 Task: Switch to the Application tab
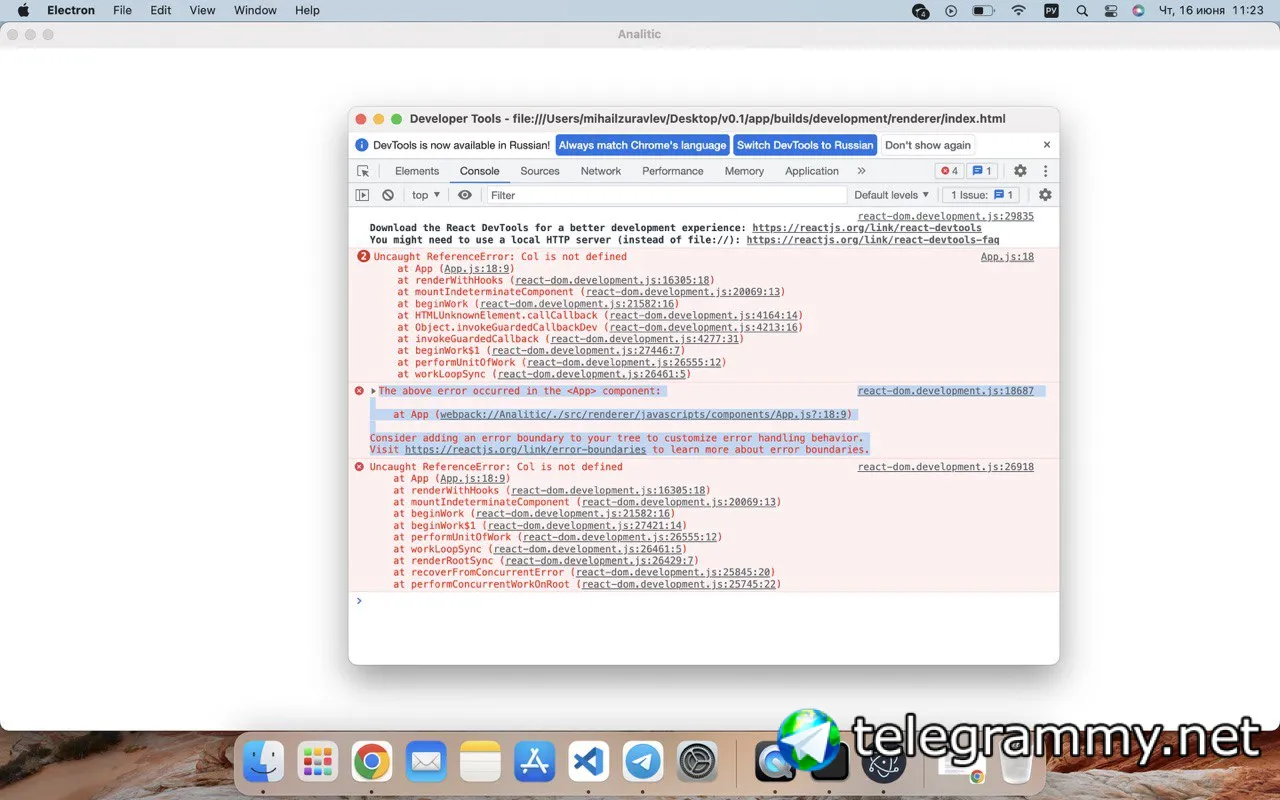pos(812,171)
